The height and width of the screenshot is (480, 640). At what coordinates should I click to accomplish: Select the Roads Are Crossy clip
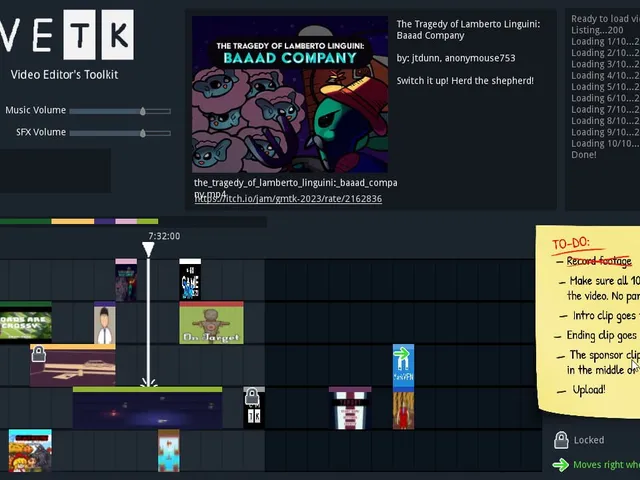point(25,322)
